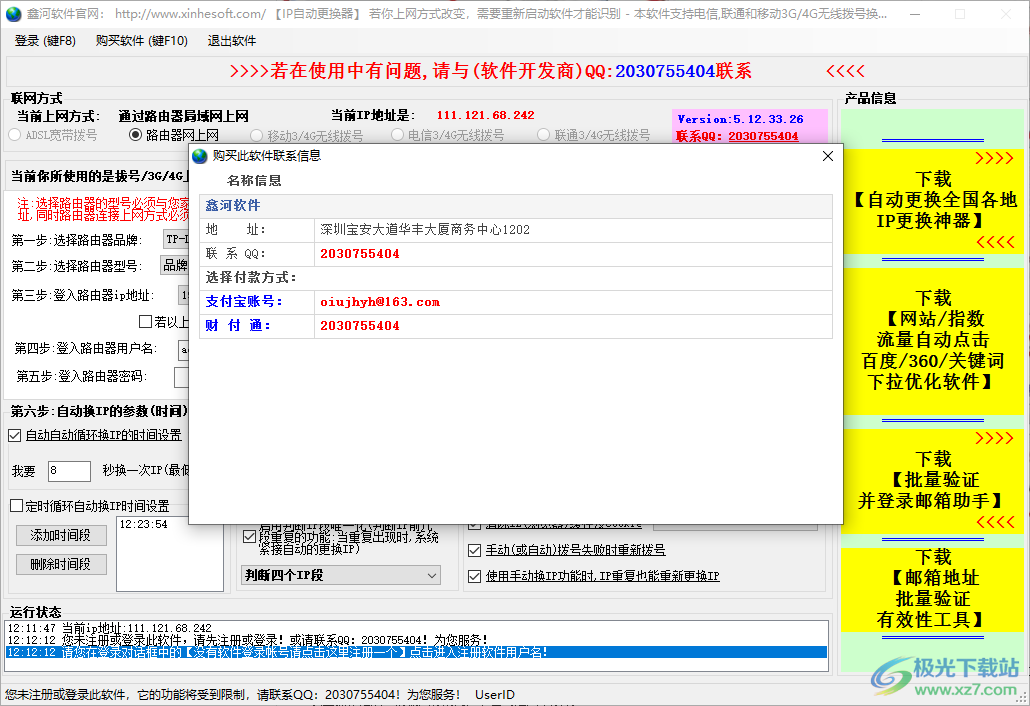Click the UserID status bar entry
Image resolution: width=1030 pixels, height=706 pixels.
495,694
